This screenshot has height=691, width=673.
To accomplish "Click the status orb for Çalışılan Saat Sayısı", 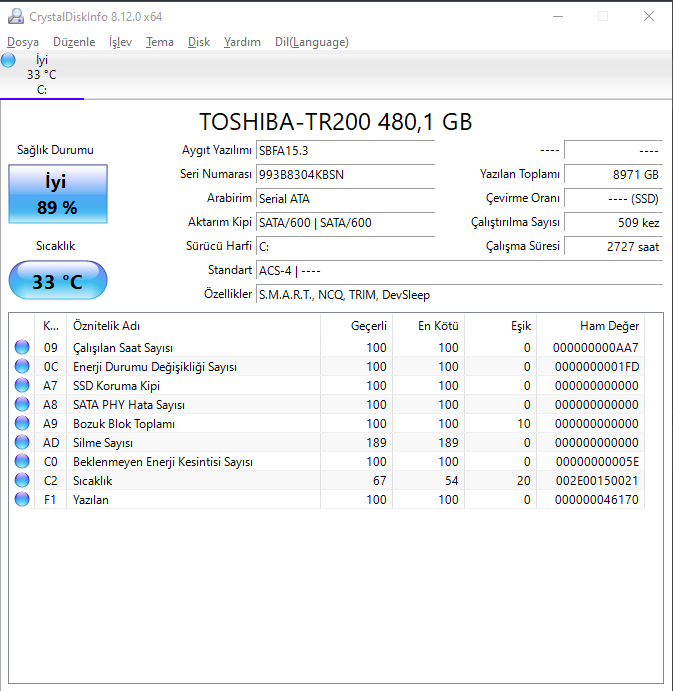I will pos(22,348).
